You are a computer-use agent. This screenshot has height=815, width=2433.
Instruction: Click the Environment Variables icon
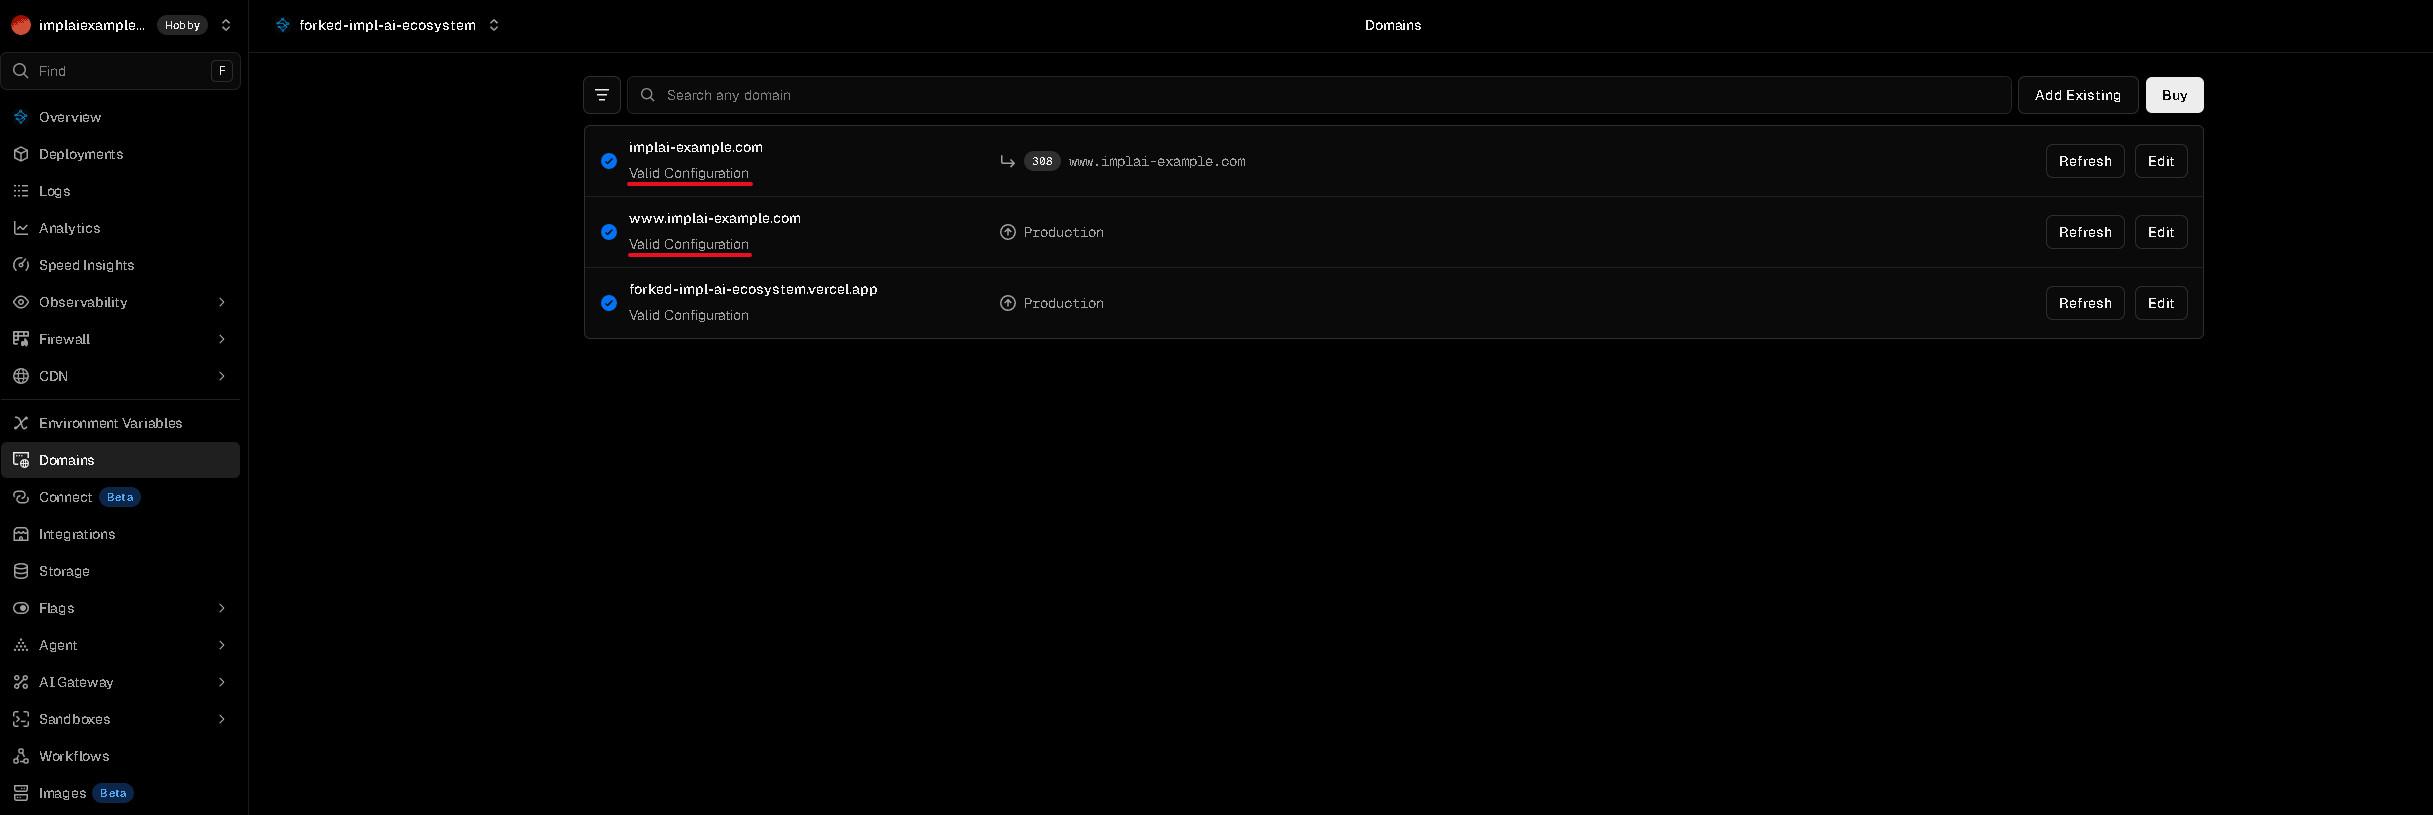(x=21, y=423)
